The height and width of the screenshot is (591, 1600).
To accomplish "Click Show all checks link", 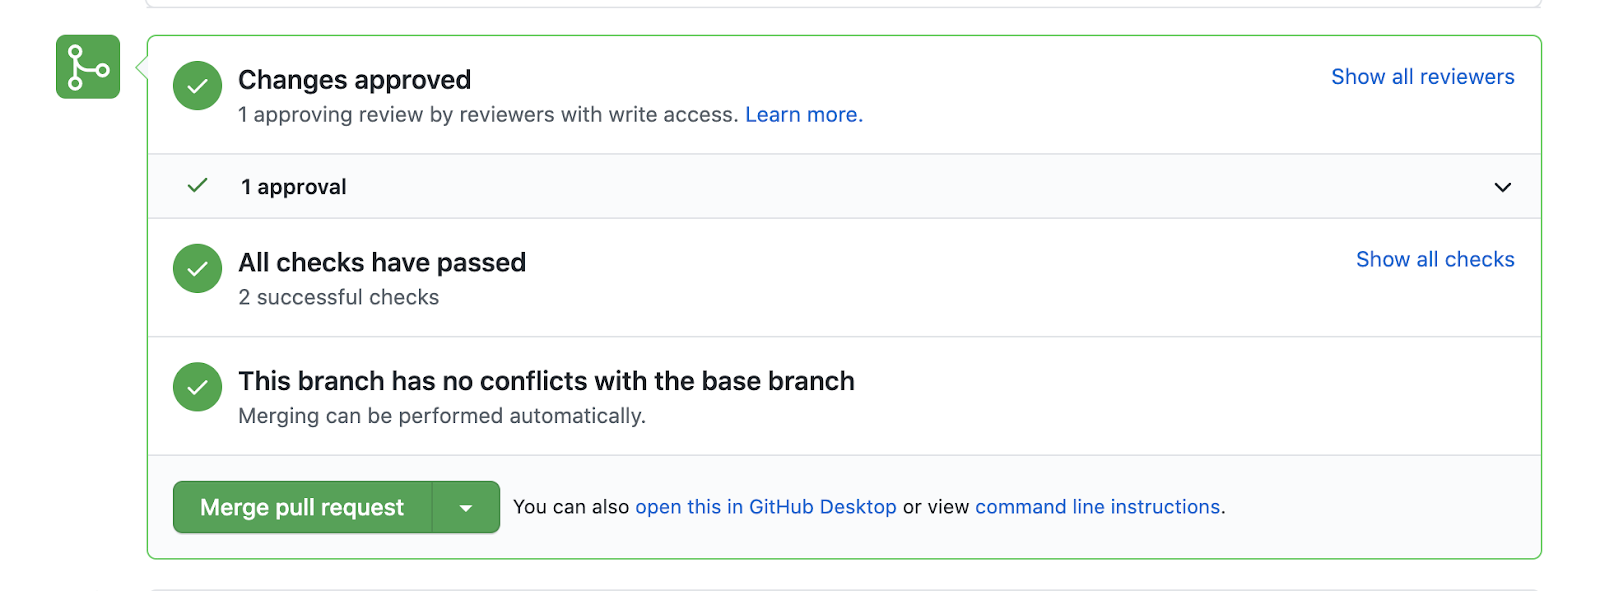I will [x=1435, y=260].
